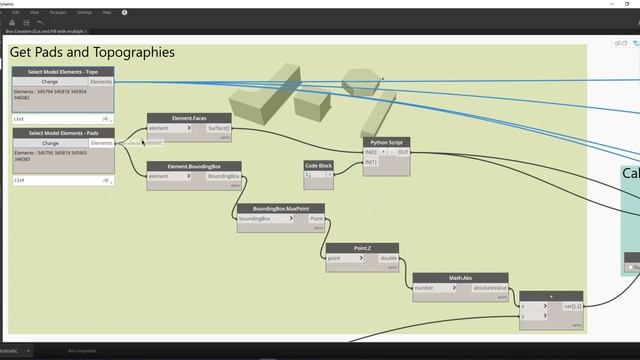Screen dimensions: 640x360
Task: Expand element port chevron on Element.BoundingBox
Action: pos(189,176)
